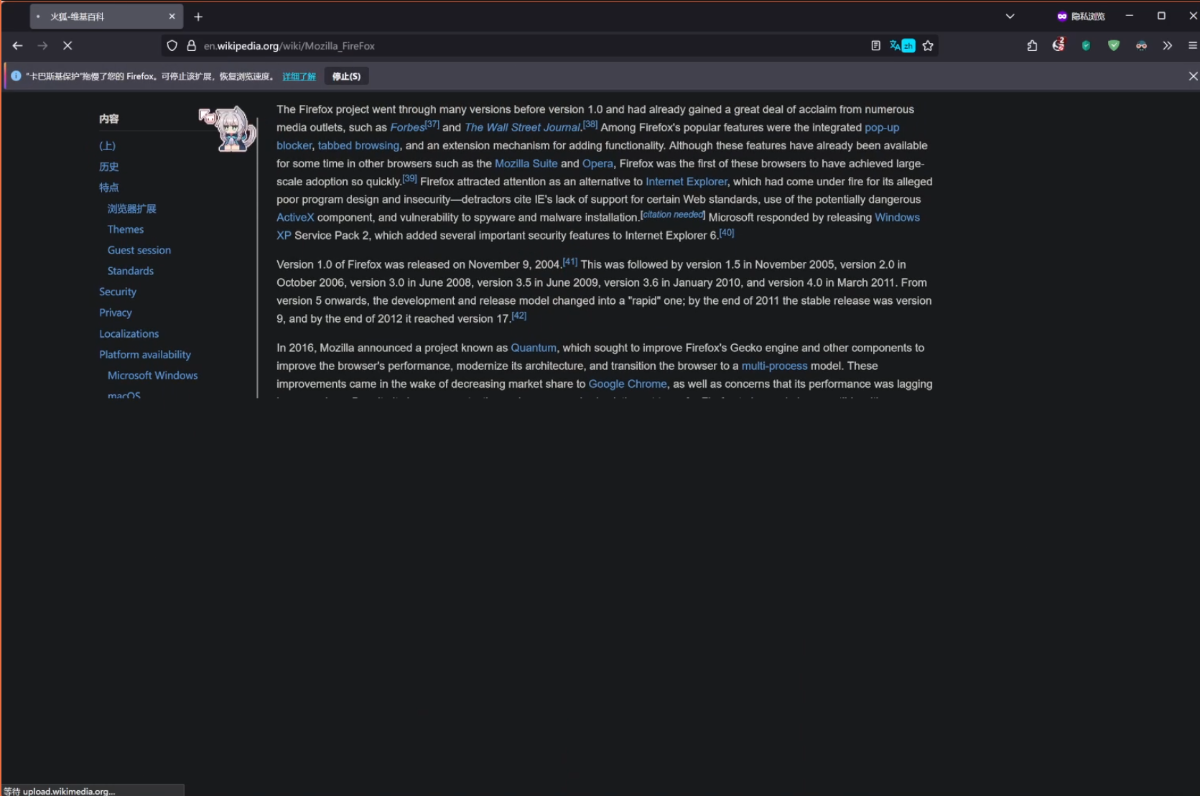
Task: Click the info icon in notification bar
Action: (16, 76)
